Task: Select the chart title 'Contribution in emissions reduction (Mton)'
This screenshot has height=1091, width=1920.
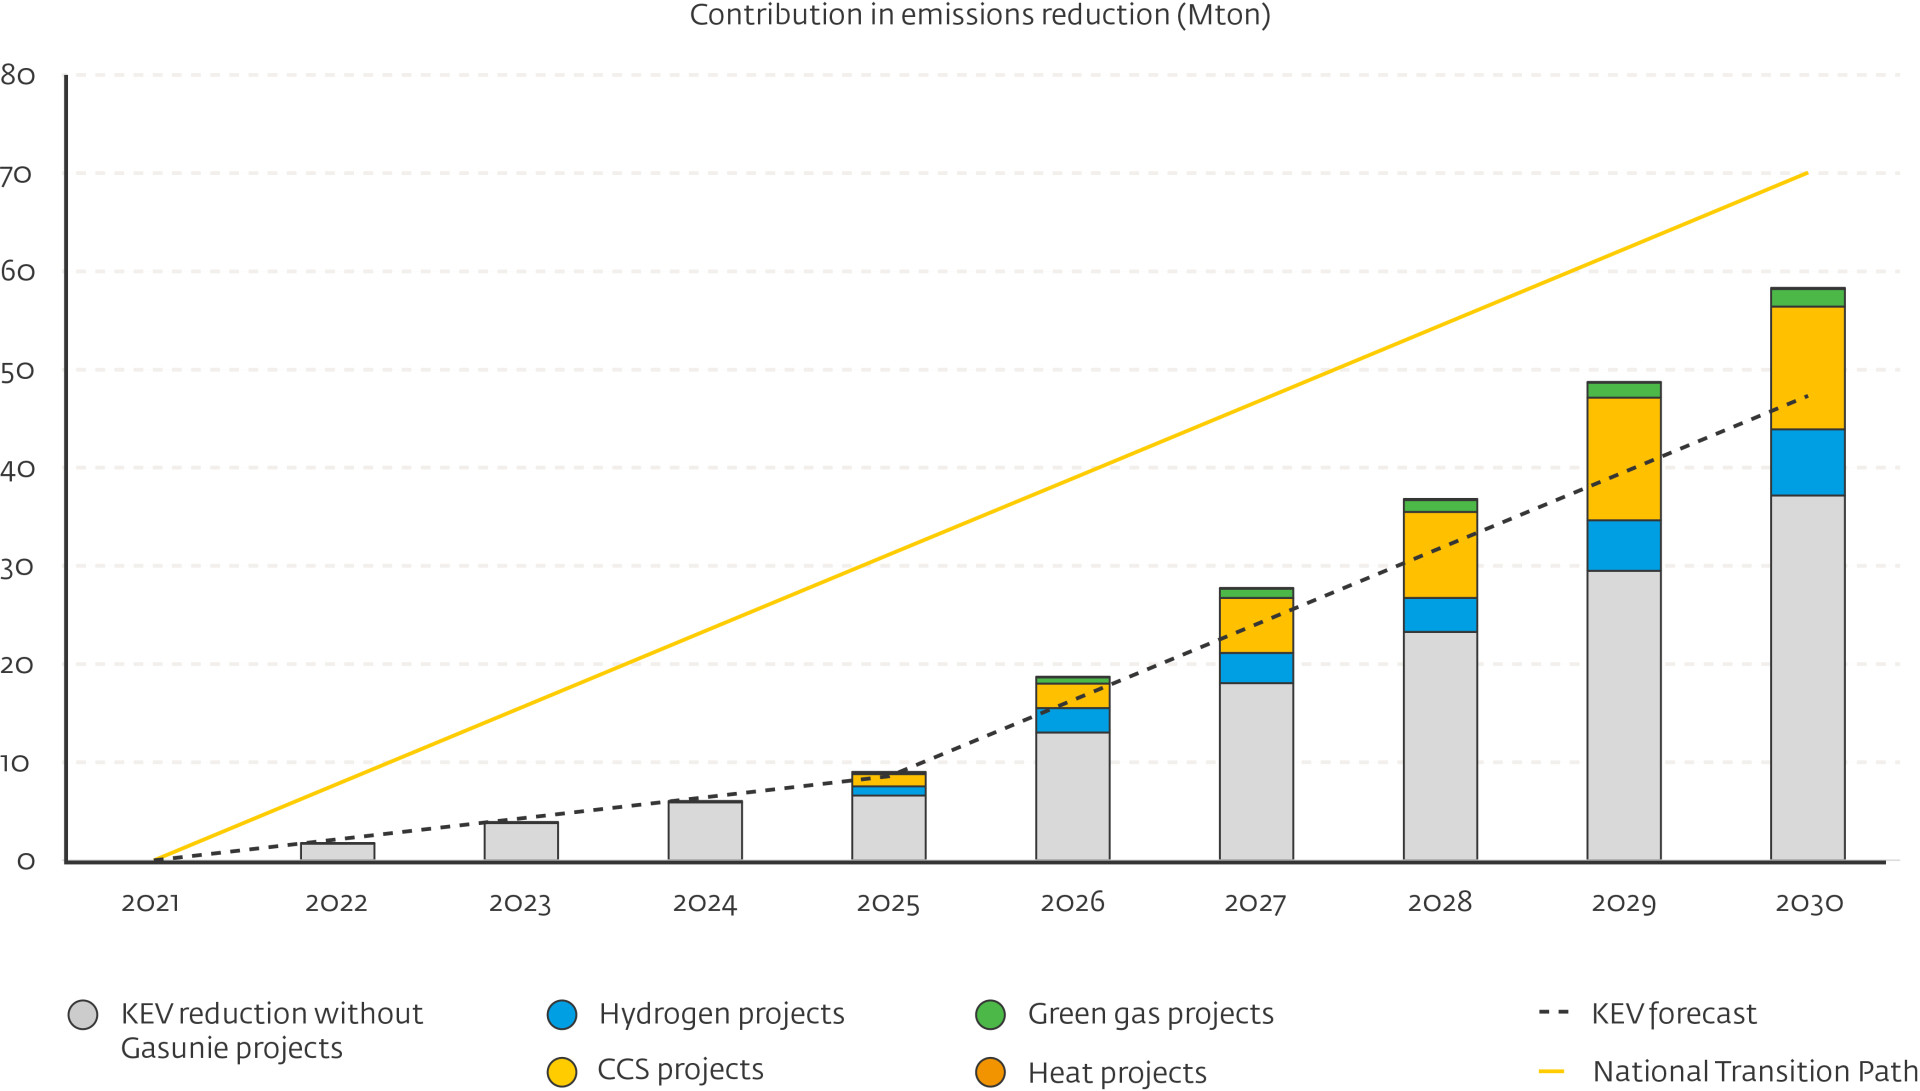Action: click(980, 16)
